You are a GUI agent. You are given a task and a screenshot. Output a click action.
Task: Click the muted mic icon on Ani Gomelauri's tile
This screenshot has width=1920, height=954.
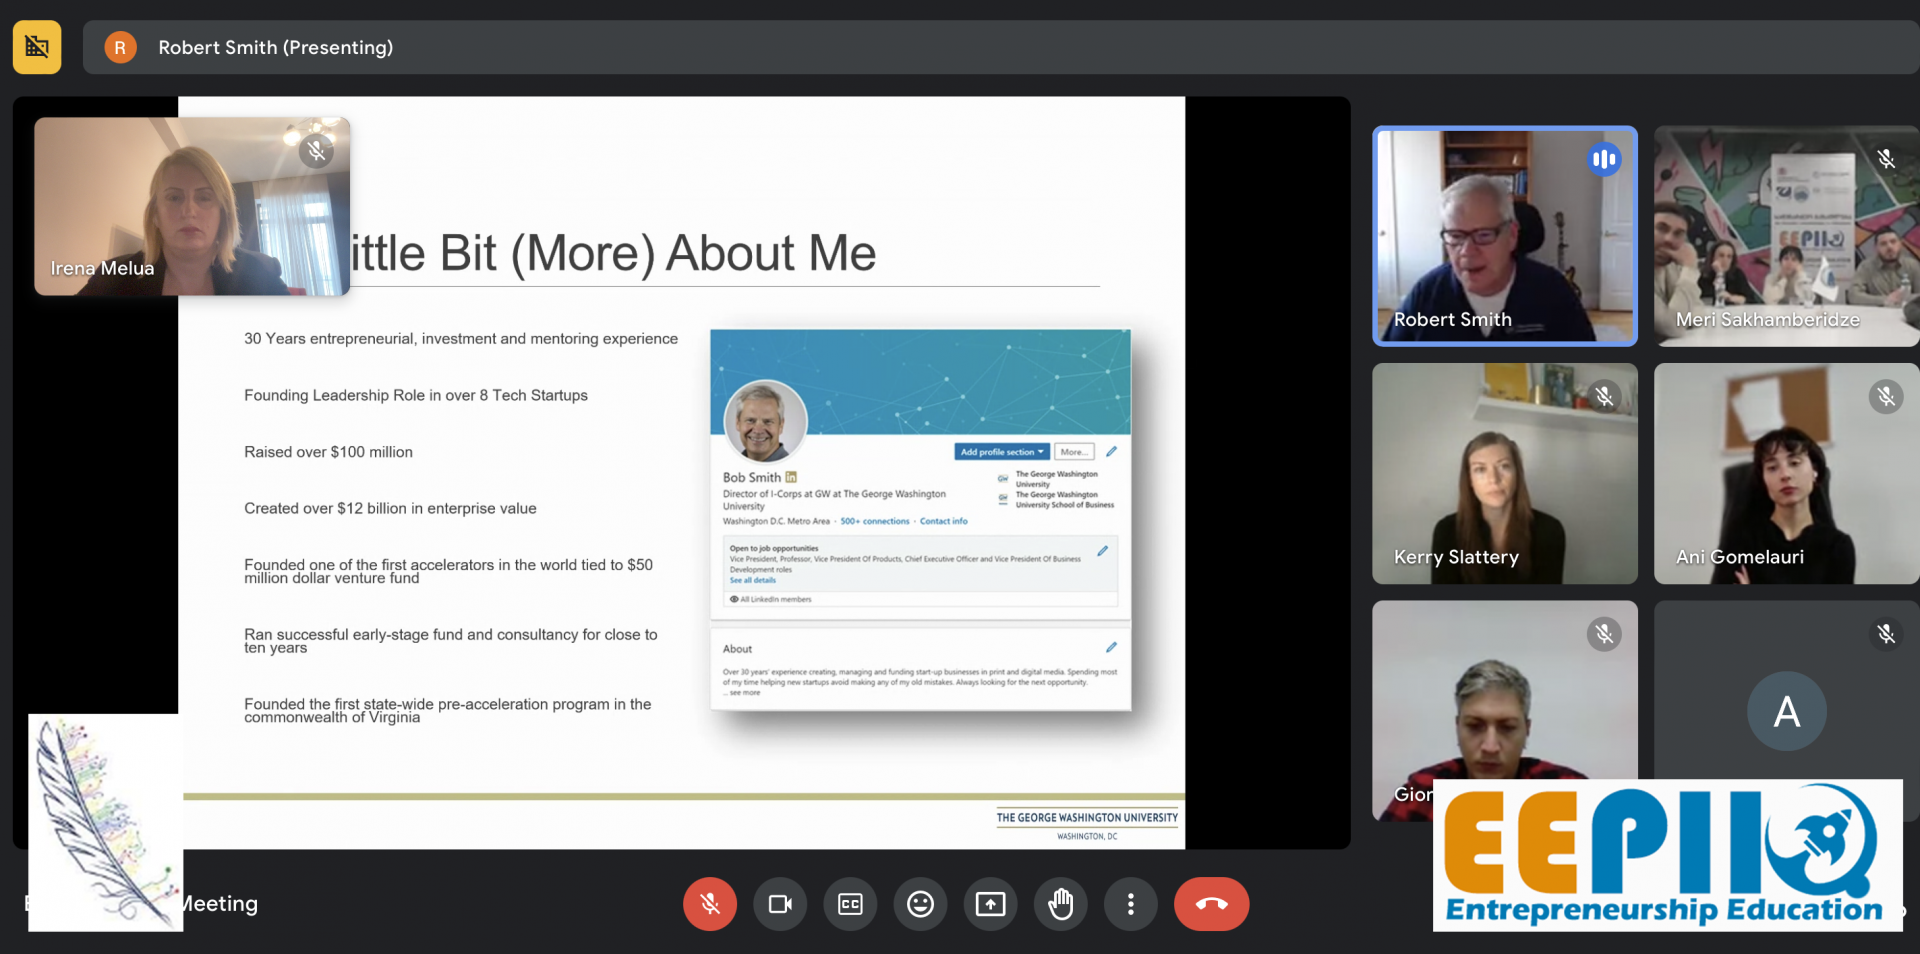coord(1886,396)
